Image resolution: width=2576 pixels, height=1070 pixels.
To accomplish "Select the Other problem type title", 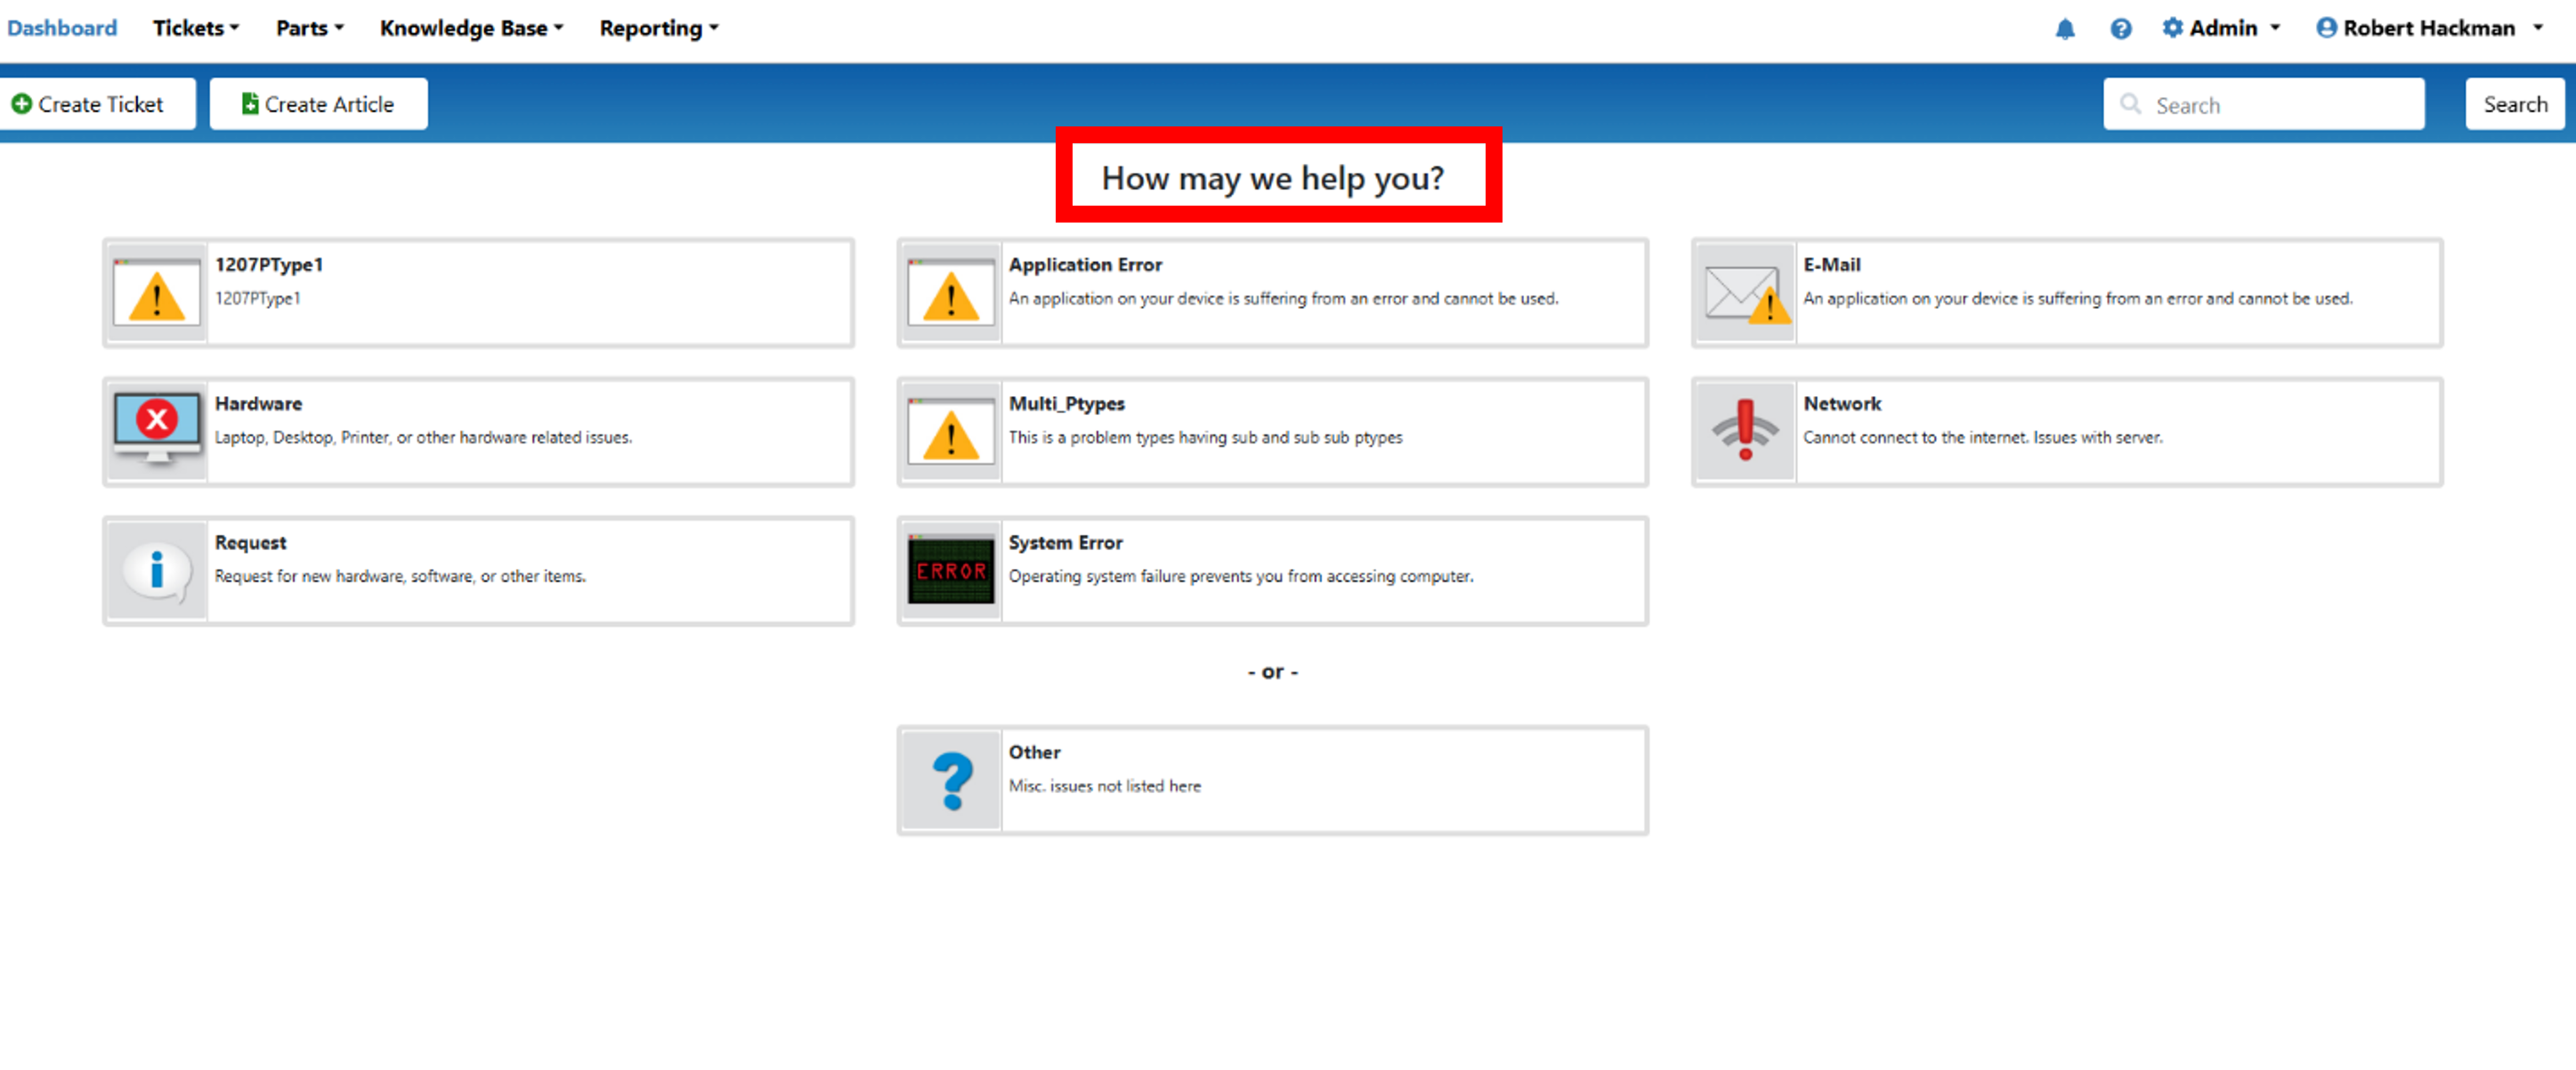I will coord(1034,752).
